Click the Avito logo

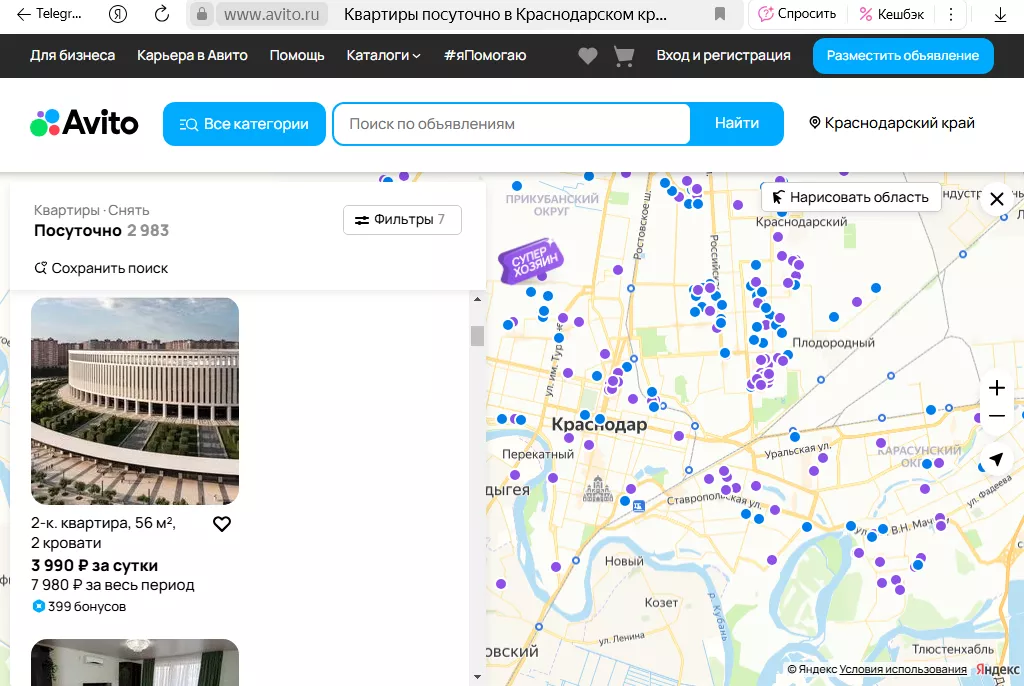point(85,123)
